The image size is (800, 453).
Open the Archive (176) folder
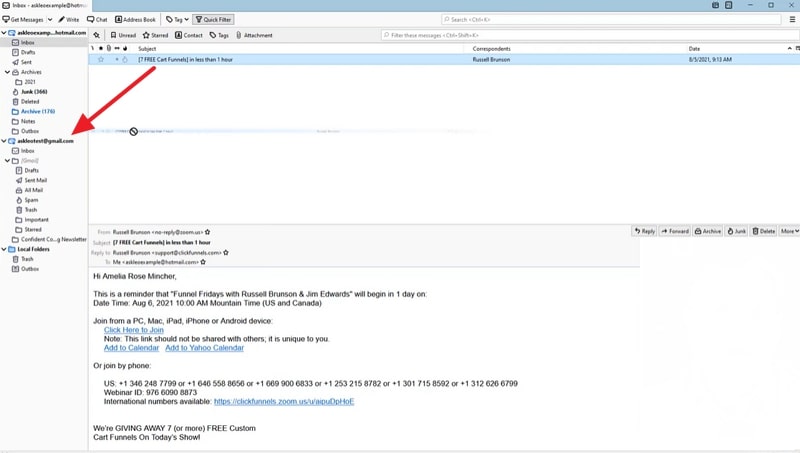[x=38, y=111]
